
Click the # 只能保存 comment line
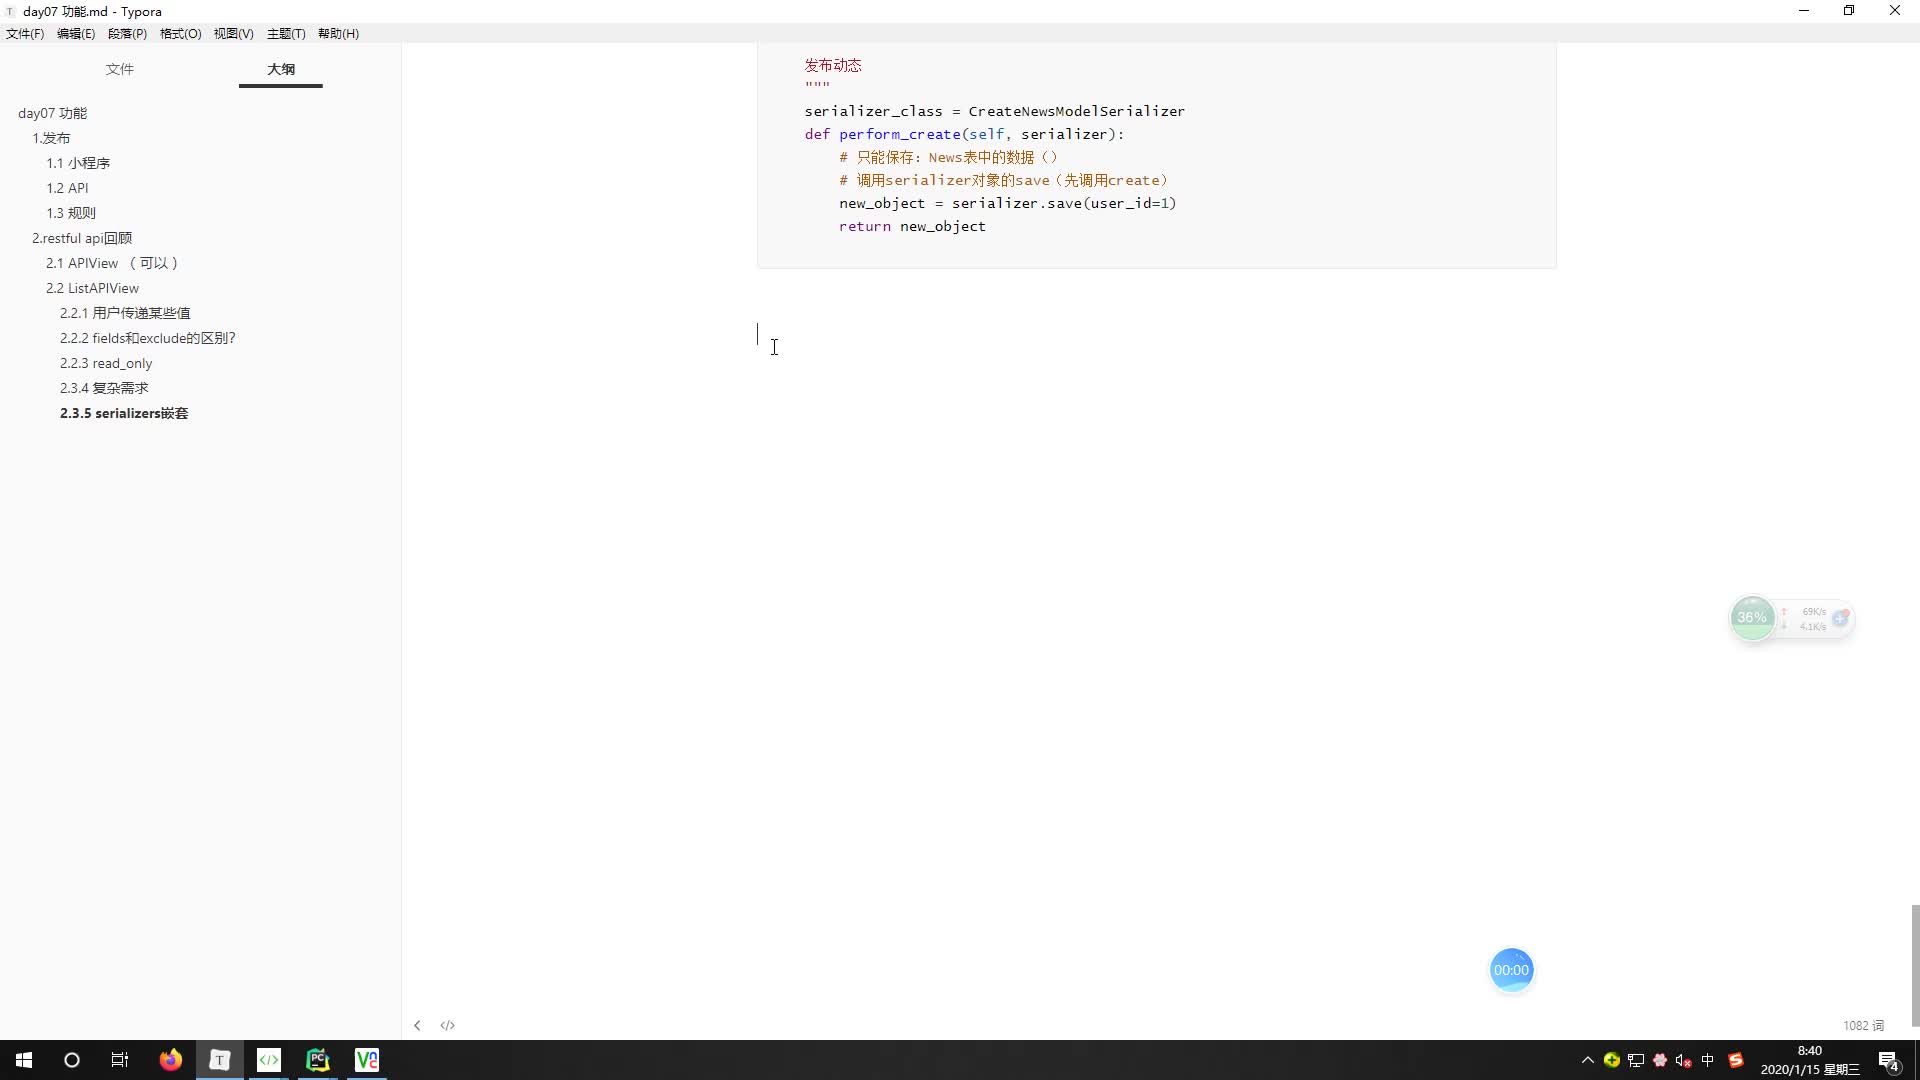pyautogui.click(x=948, y=157)
